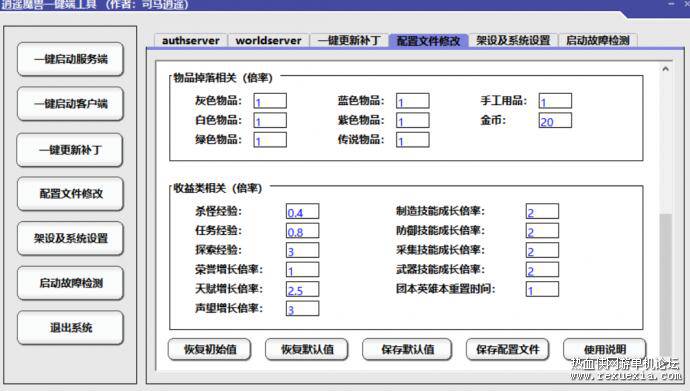The height and width of the screenshot is (391, 690).
Task: Open the 使用说明 help button
Action: click(x=605, y=350)
